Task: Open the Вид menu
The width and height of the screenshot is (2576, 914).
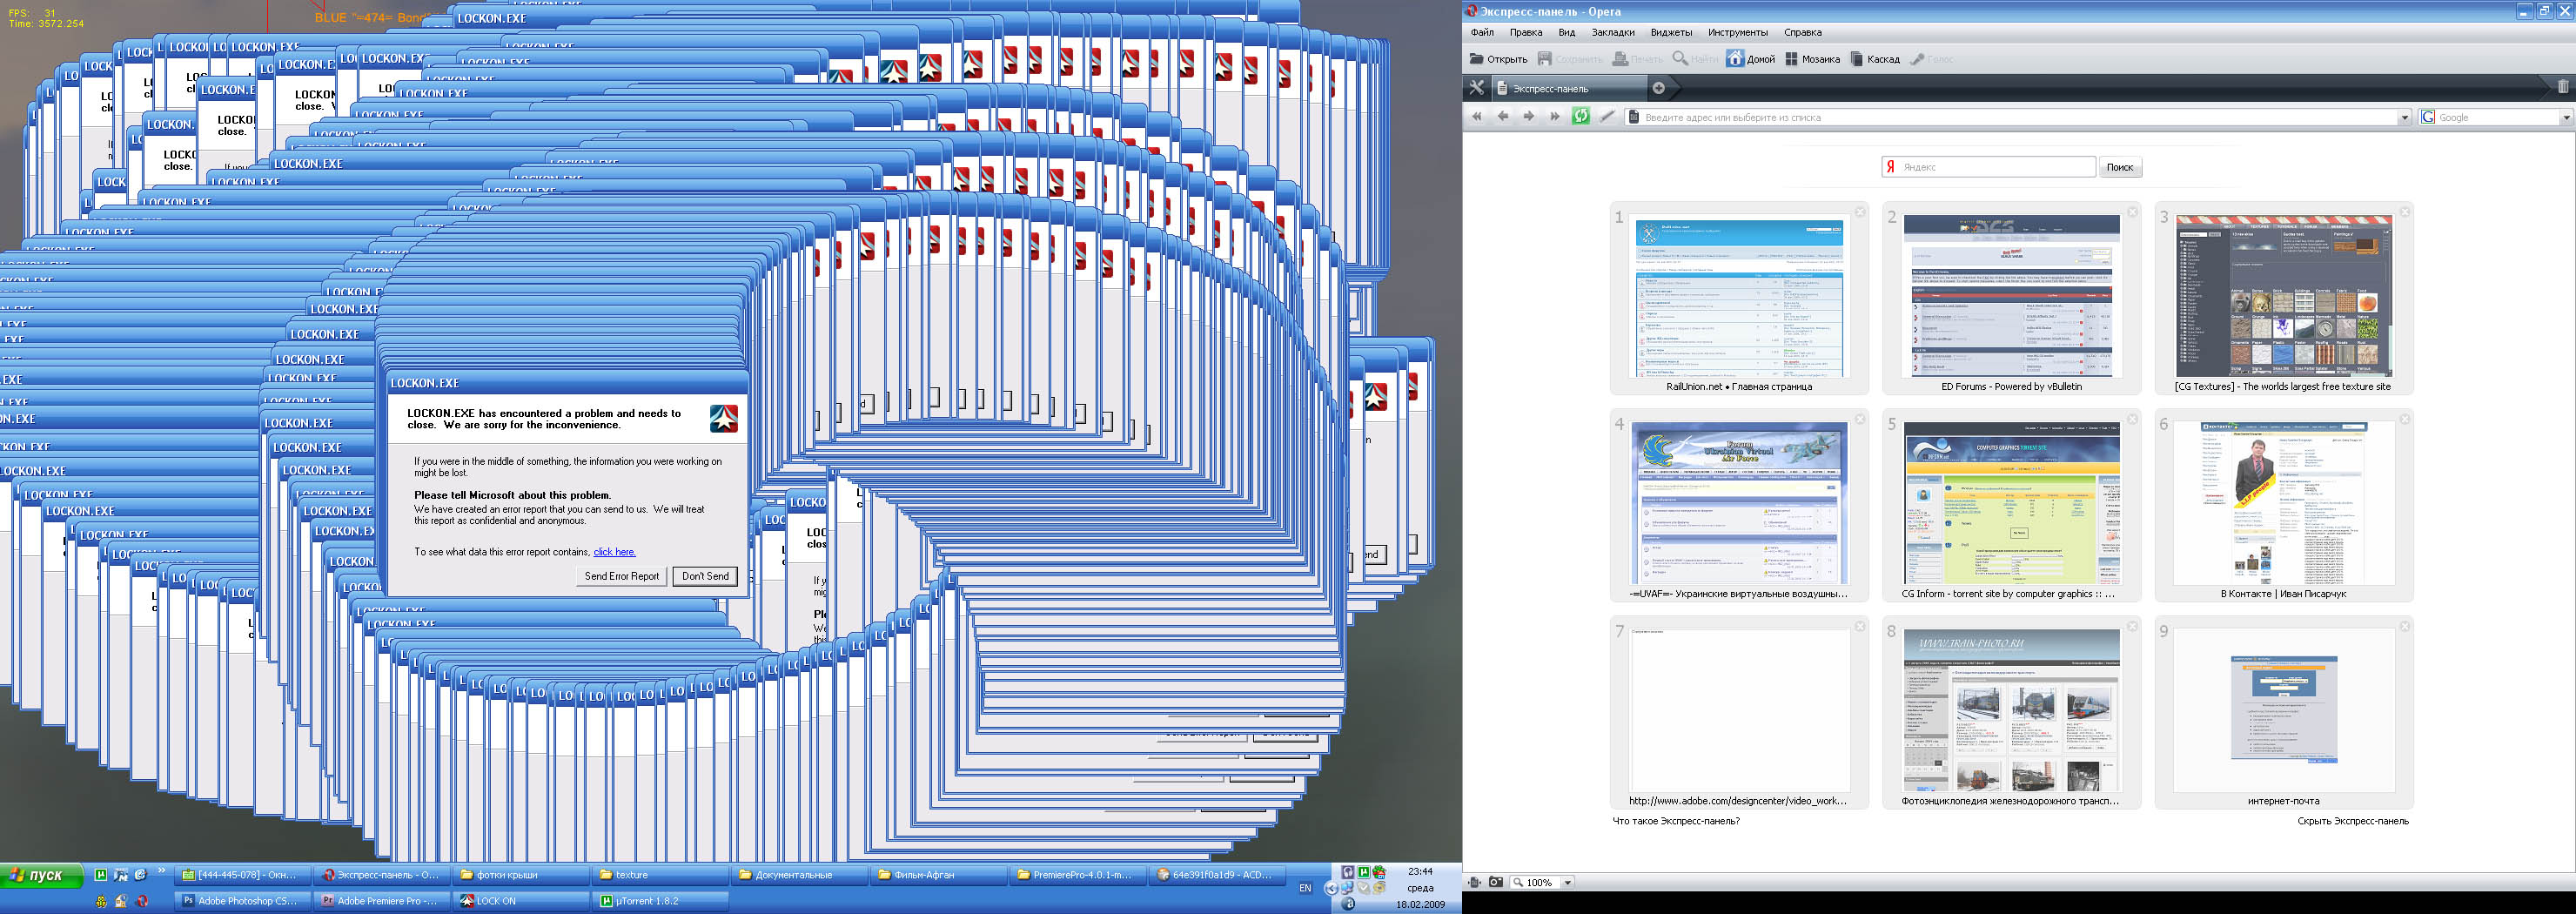Action: coord(1567,33)
